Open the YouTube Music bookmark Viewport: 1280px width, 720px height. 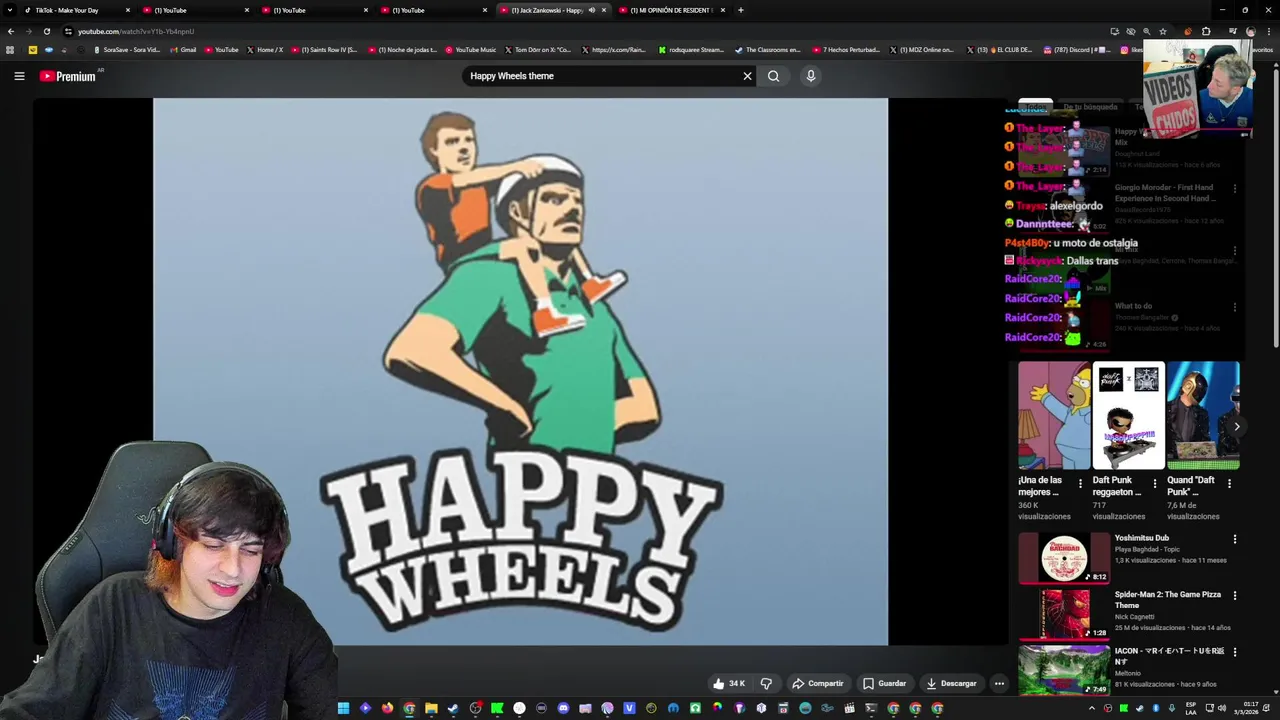pos(470,49)
